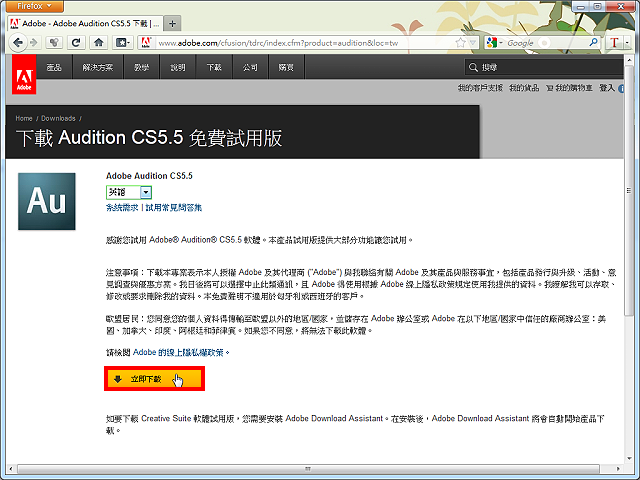Click the horizontal scrollbar thumb

pos(308,469)
